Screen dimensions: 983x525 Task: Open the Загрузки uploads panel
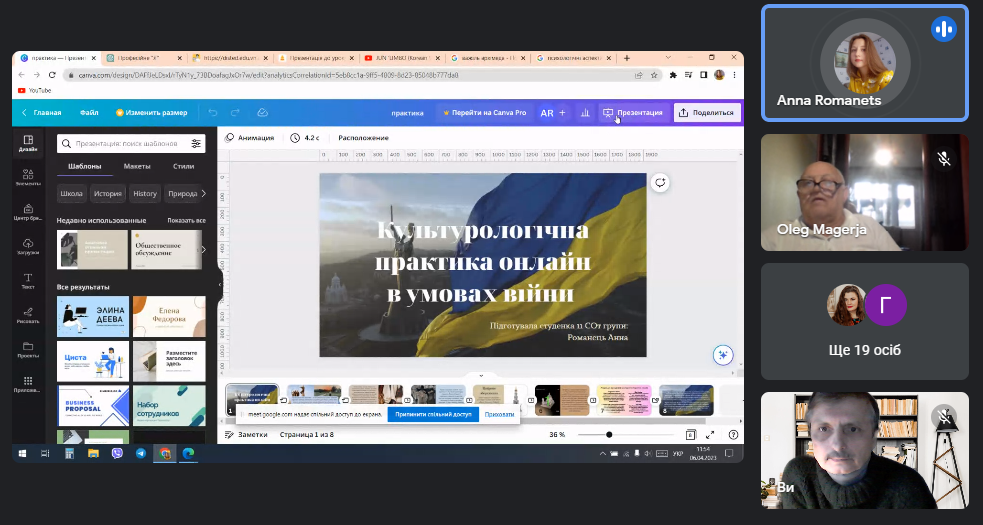tap(28, 247)
